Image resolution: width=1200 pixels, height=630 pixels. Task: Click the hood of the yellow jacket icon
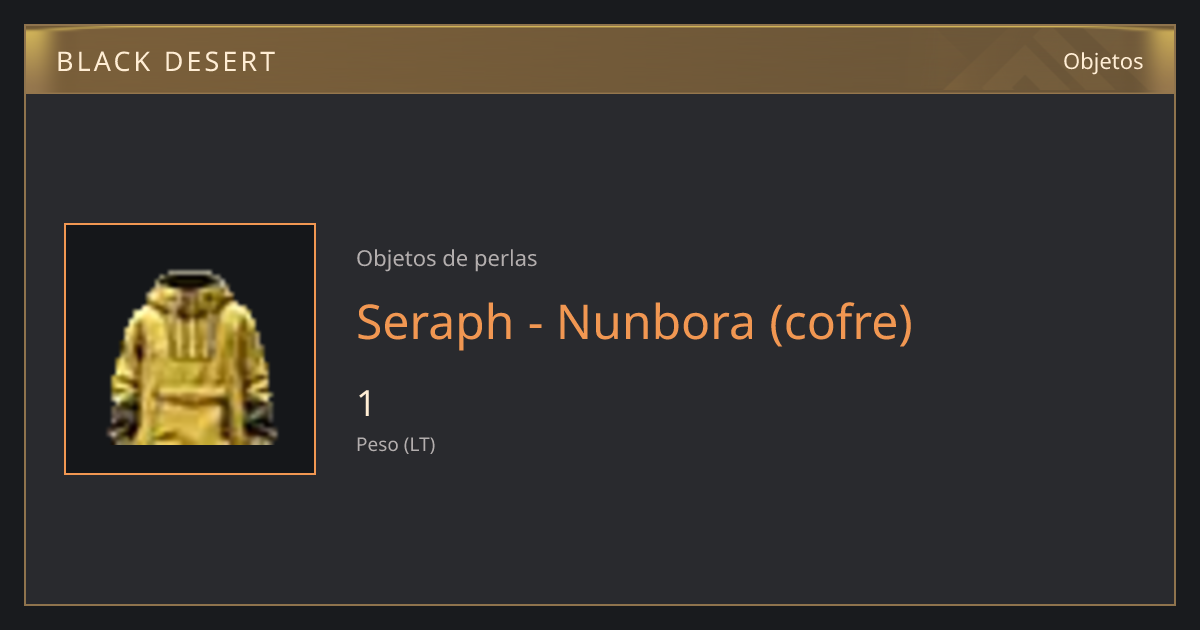click(x=190, y=290)
